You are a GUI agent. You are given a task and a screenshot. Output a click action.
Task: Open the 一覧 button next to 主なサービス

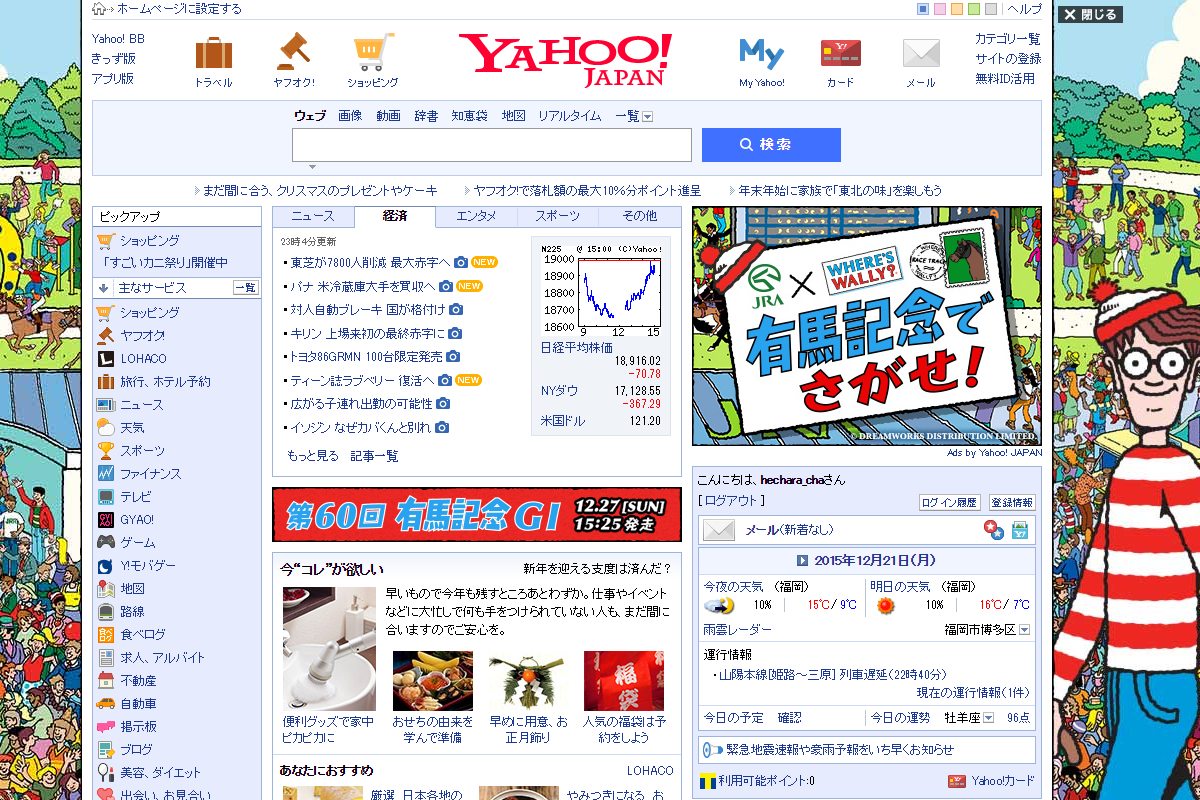[246, 288]
